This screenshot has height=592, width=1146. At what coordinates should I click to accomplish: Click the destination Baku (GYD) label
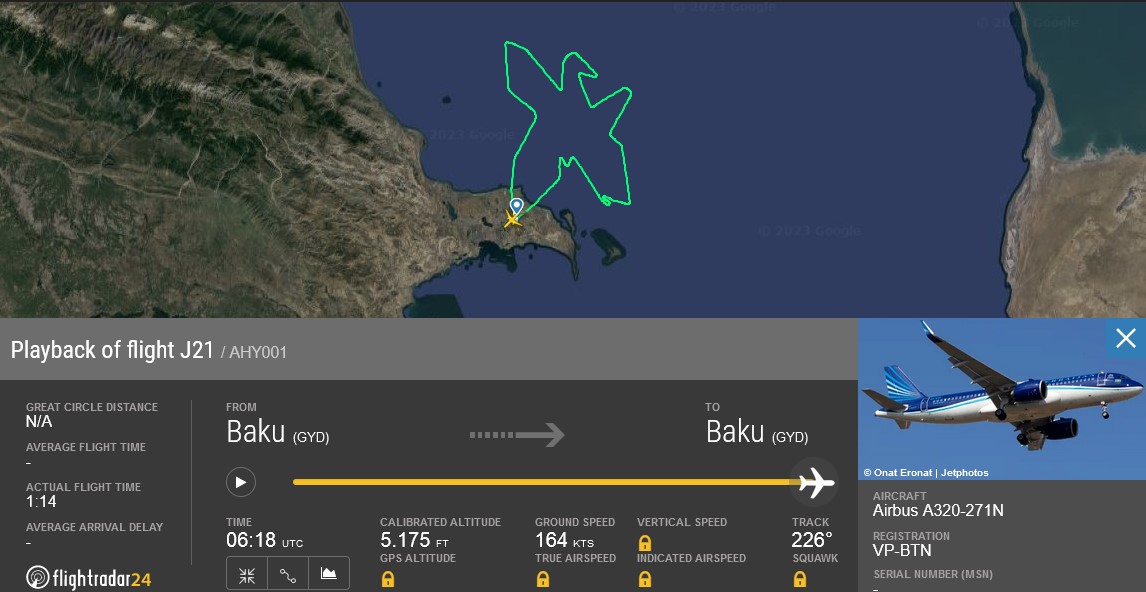click(757, 432)
